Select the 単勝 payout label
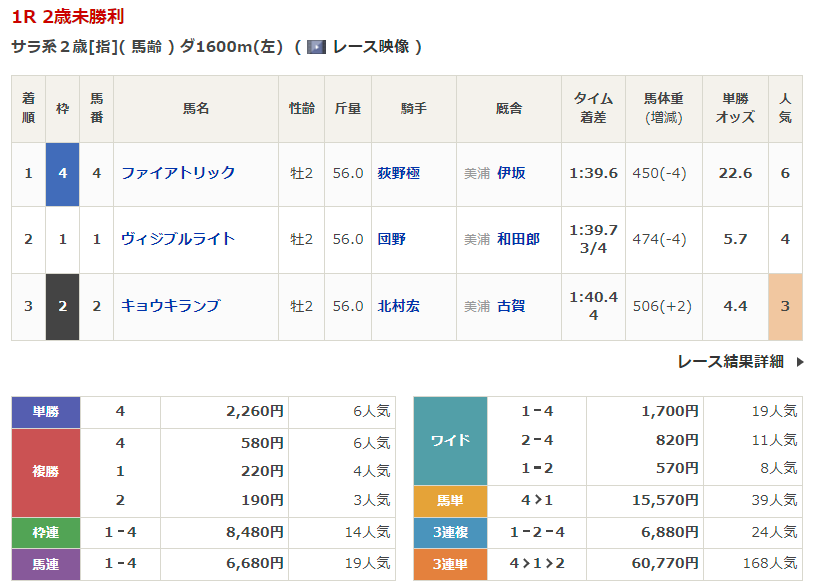Viewport: 818px width, 588px height. [x=45, y=411]
